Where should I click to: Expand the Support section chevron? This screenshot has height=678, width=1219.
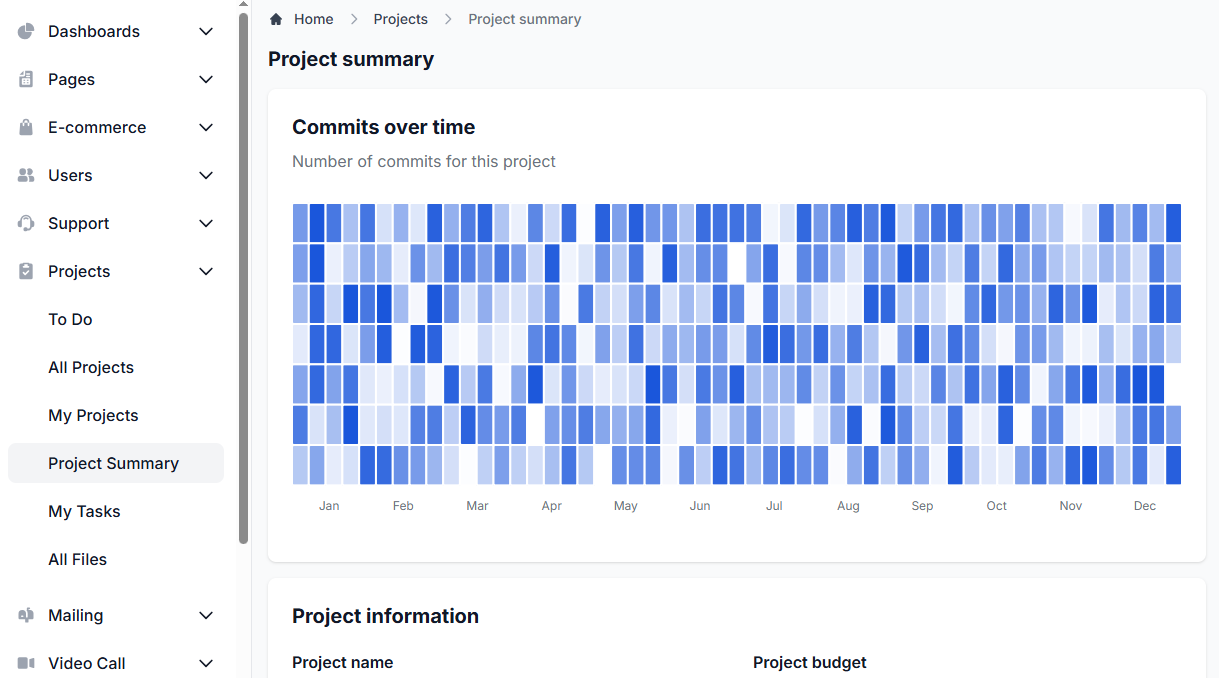206,223
